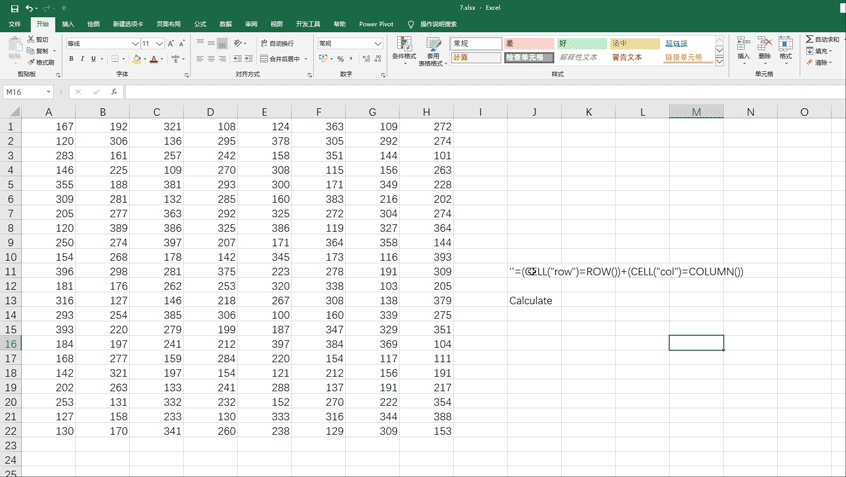Toggle bottom vertical alignment
Image resolution: width=846 pixels, height=477 pixels.
click(222, 43)
